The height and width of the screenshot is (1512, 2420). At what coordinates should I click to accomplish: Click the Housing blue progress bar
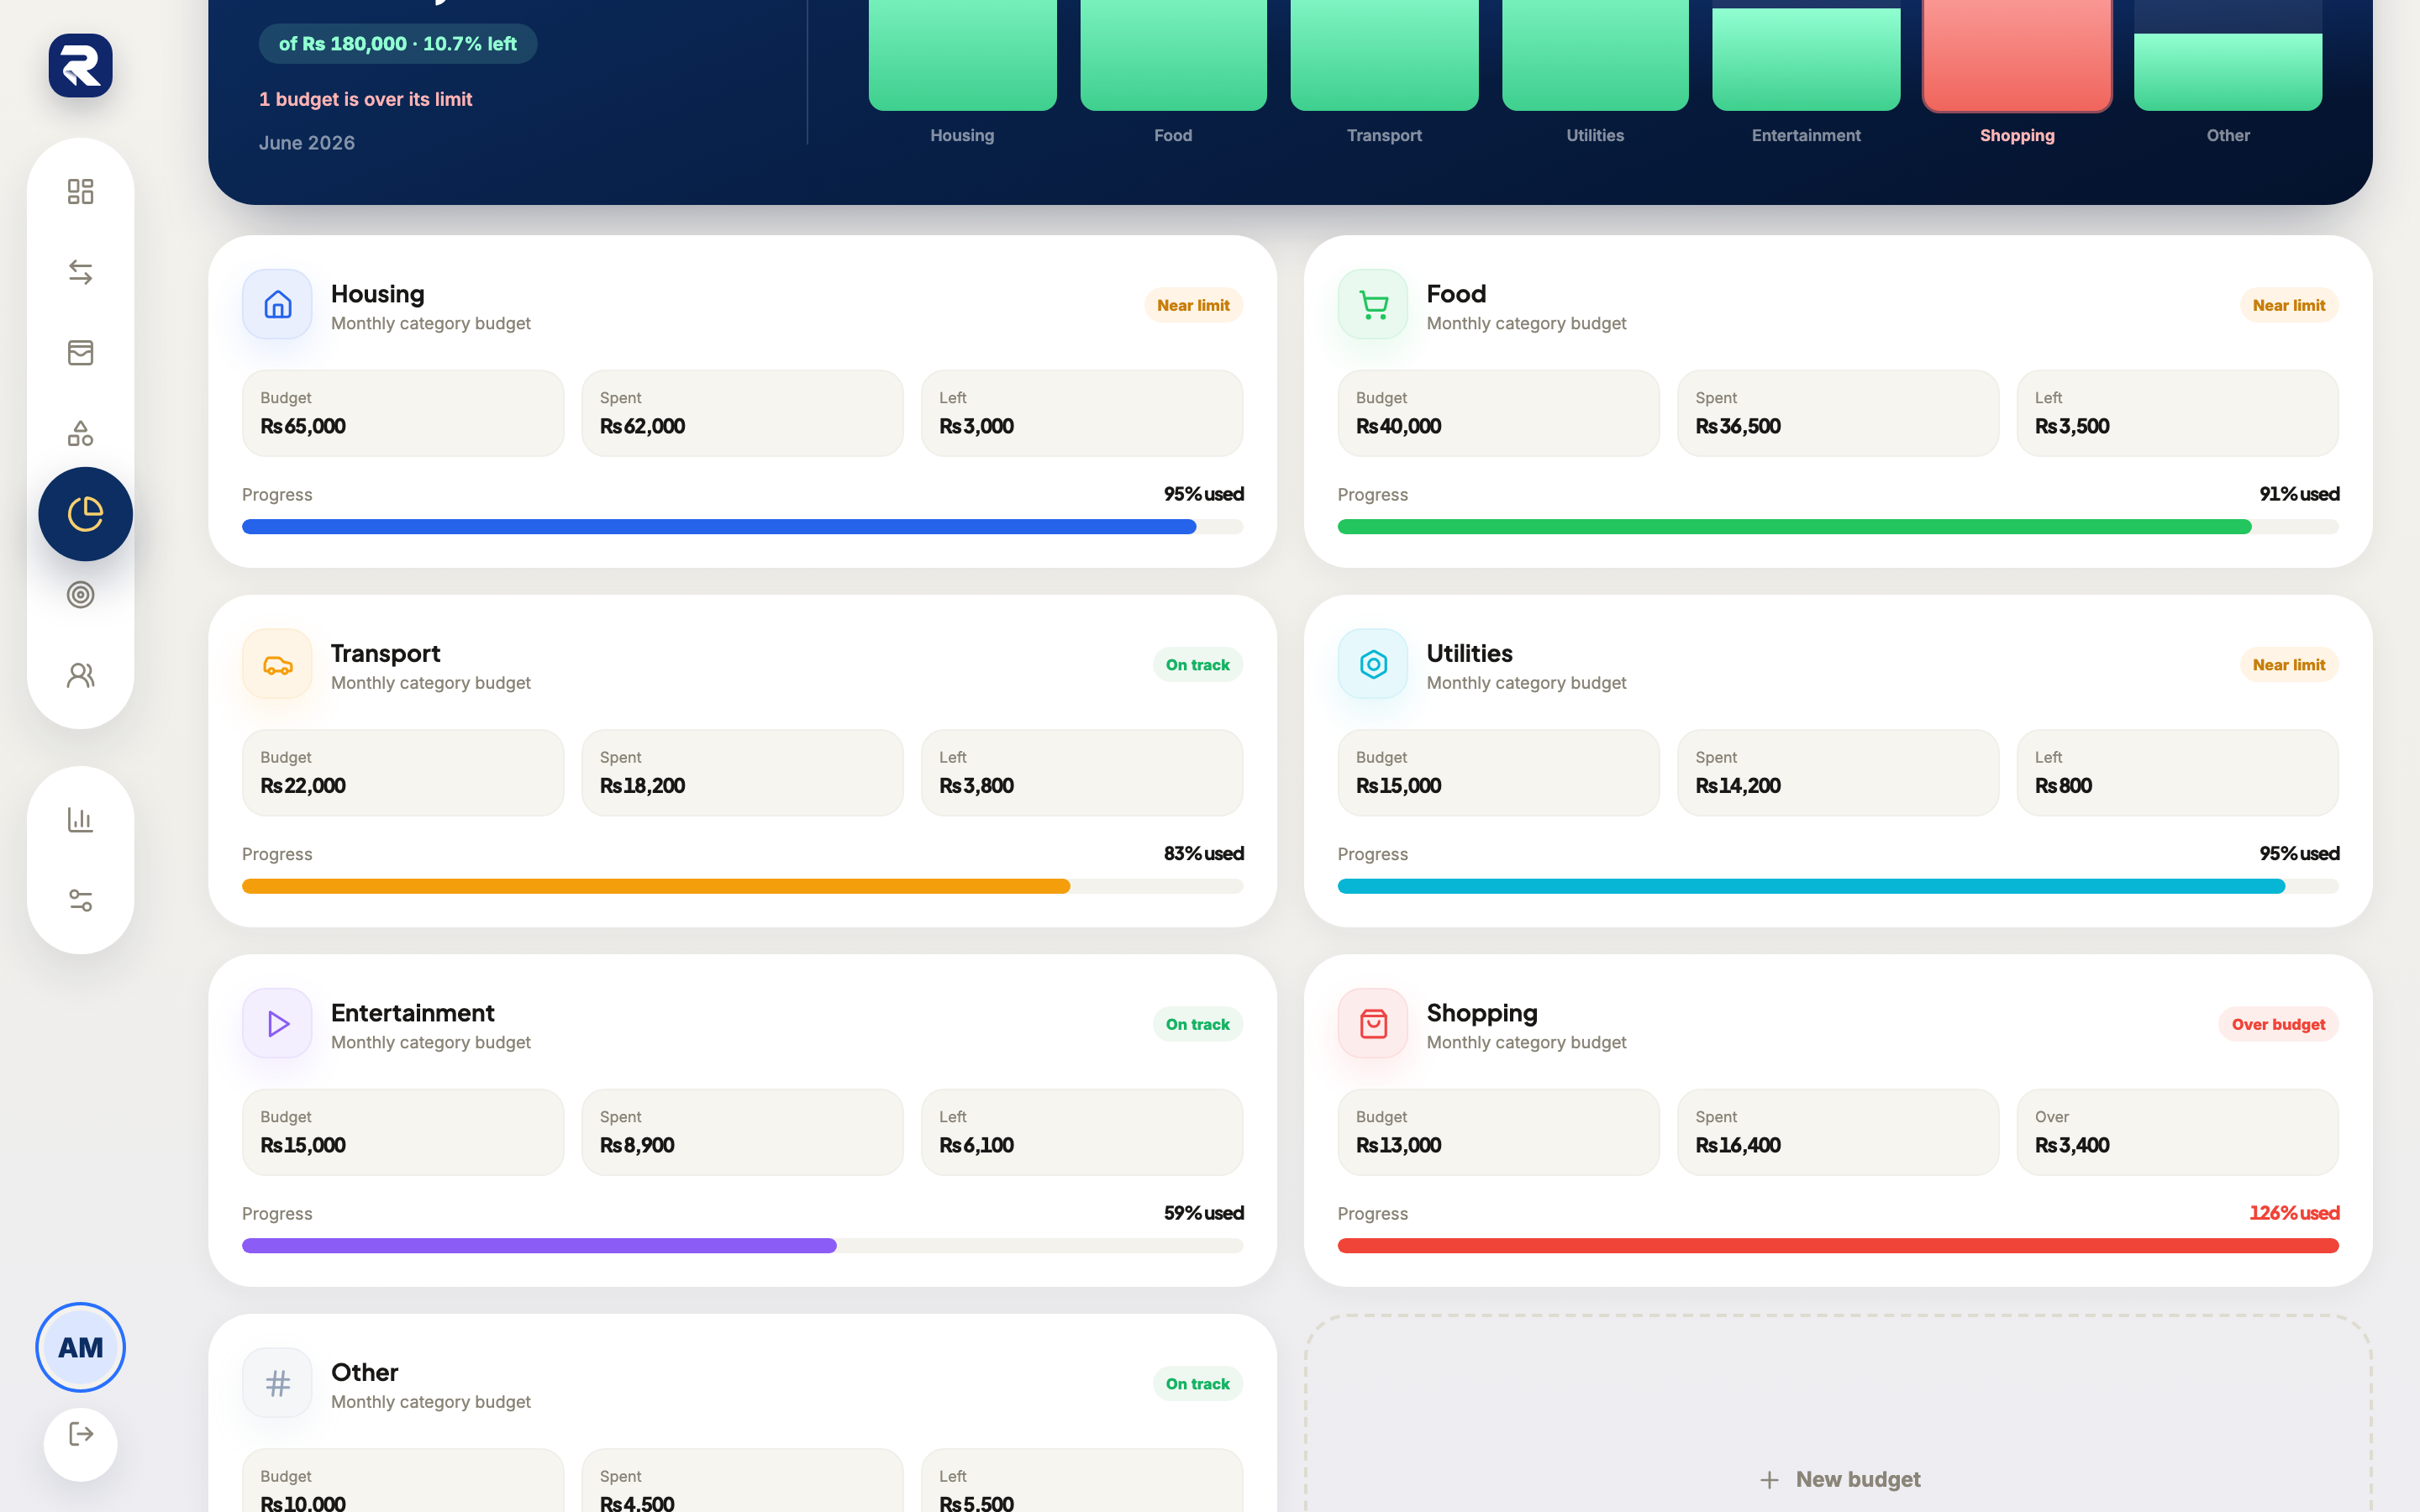coord(742,527)
